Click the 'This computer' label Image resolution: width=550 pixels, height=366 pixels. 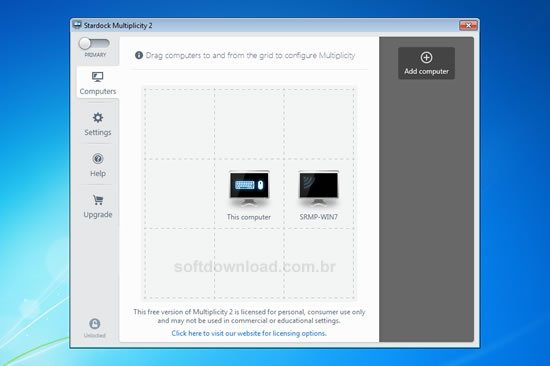click(x=249, y=217)
